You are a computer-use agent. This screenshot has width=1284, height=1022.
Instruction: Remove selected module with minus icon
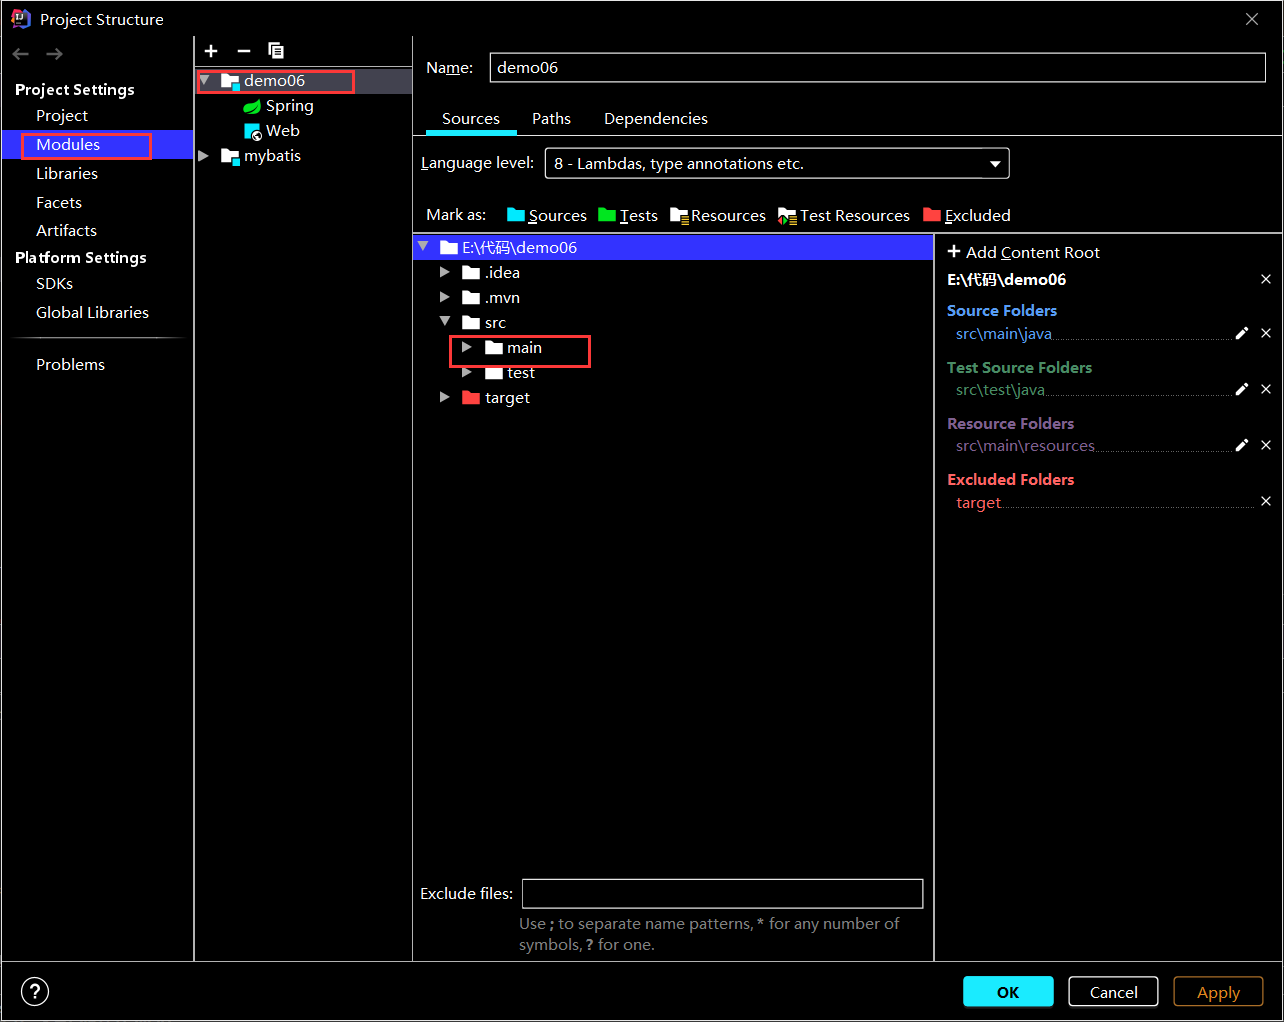pyautogui.click(x=244, y=51)
